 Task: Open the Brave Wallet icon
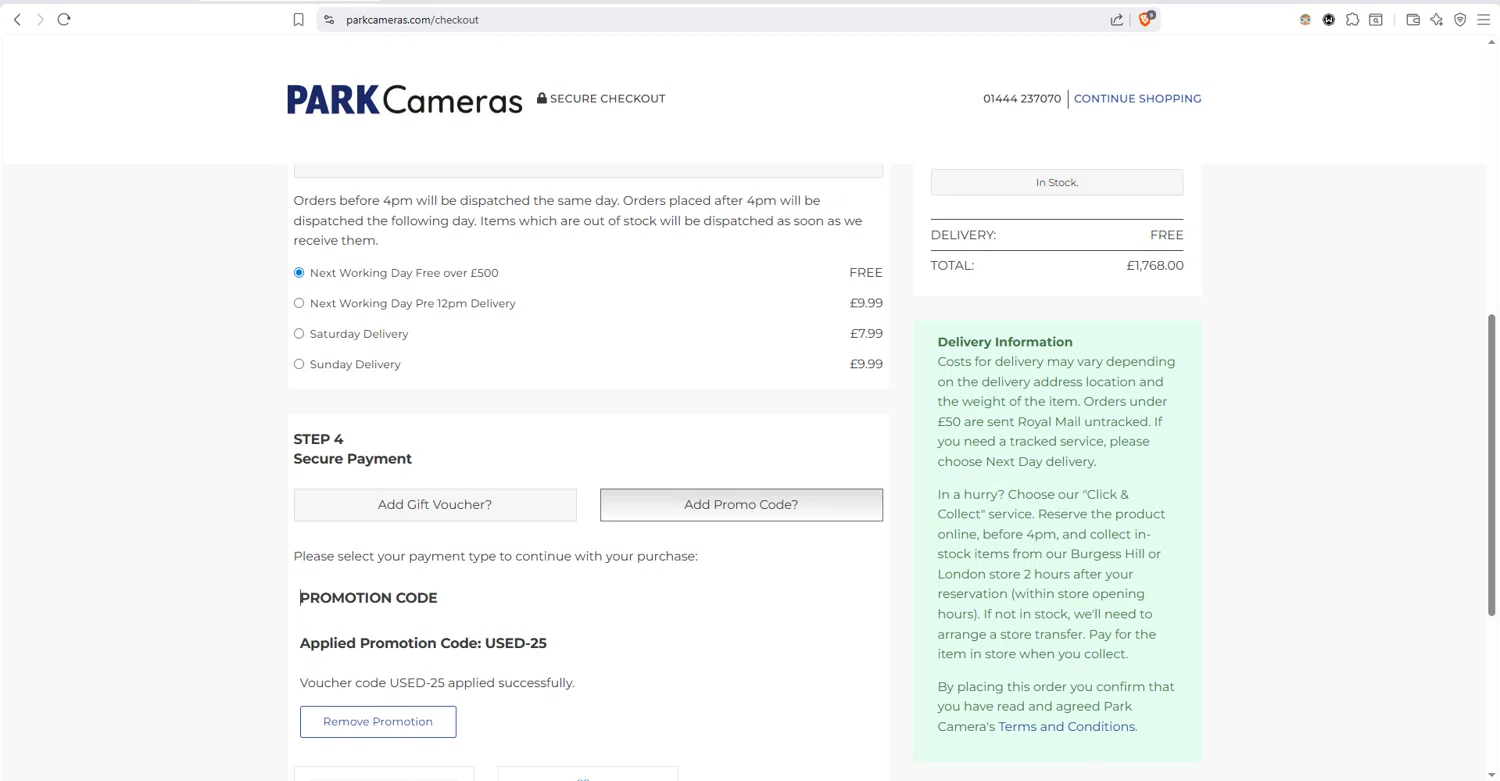(x=1413, y=19)
